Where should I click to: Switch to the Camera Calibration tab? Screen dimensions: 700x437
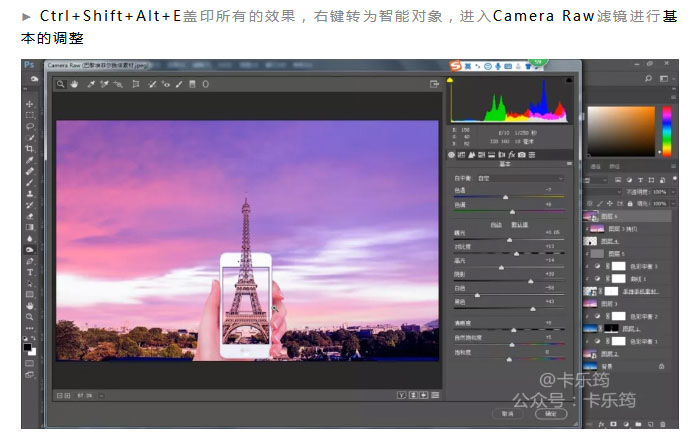coord(521,155)
